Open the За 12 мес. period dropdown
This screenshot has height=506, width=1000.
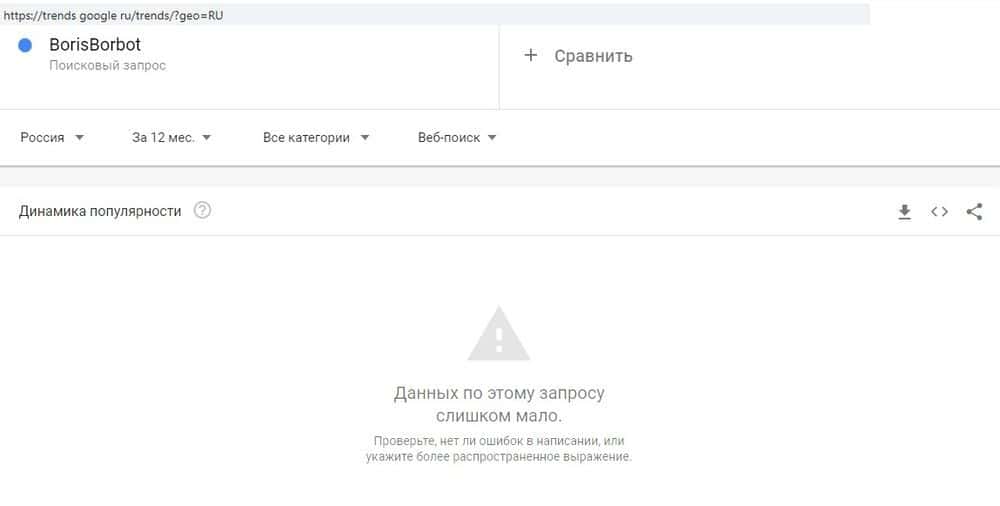[172, 137]
